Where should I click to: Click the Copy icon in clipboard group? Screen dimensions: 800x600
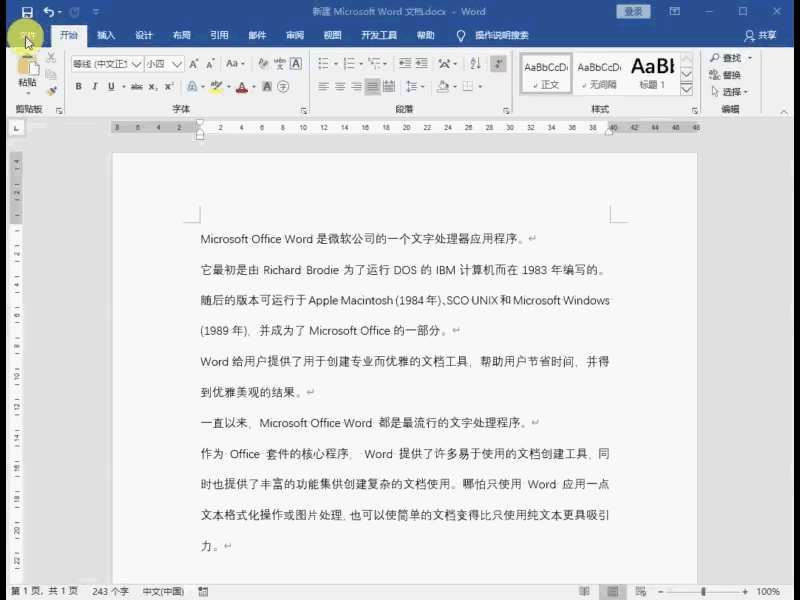point(51,75)
